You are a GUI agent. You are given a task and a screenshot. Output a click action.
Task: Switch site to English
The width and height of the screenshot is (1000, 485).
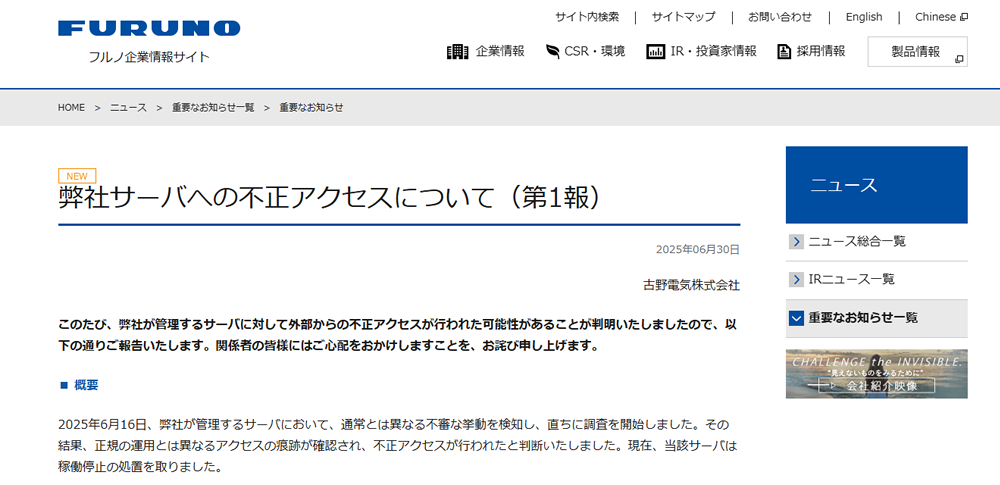pos(864,17)
